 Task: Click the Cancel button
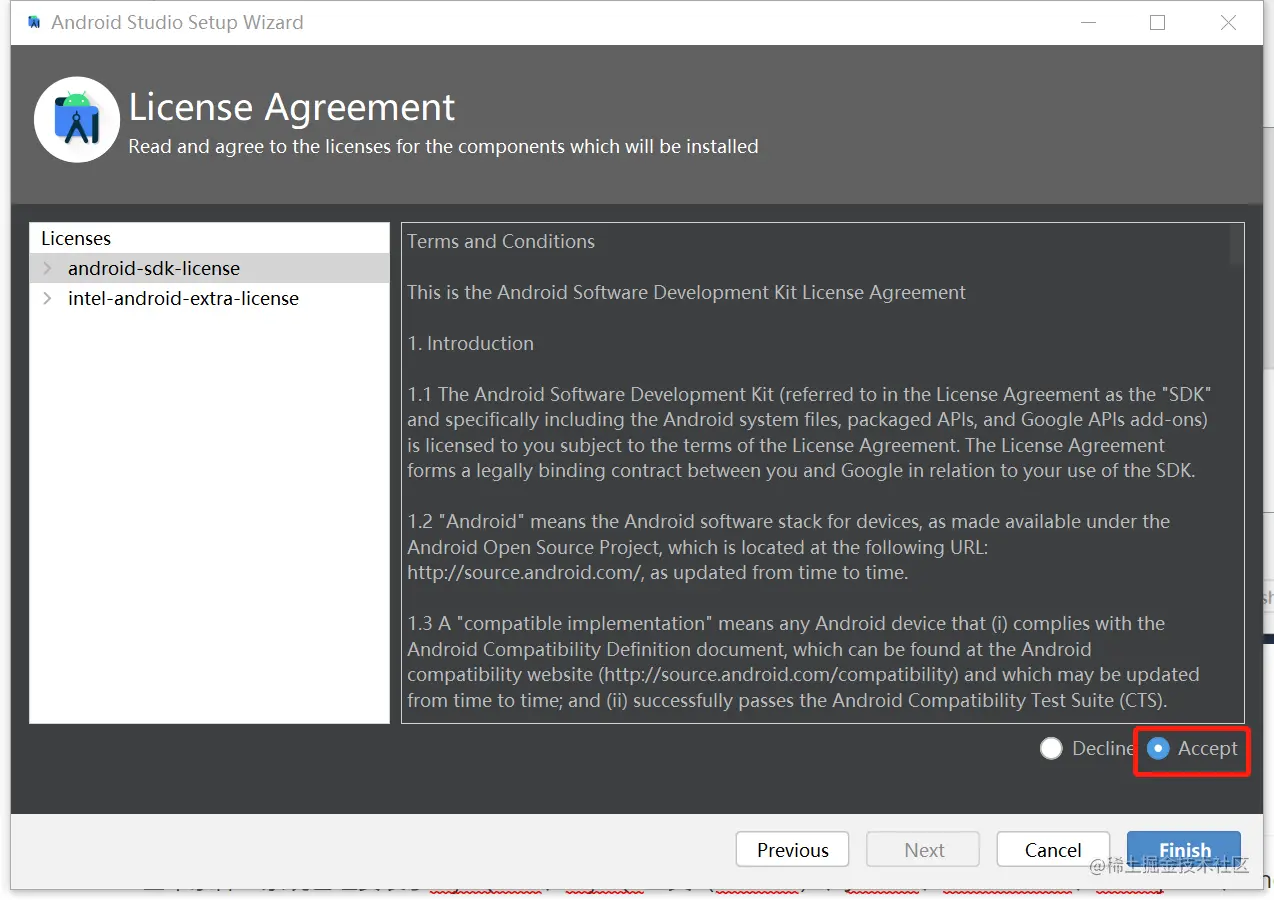(x=1053, y=850)
